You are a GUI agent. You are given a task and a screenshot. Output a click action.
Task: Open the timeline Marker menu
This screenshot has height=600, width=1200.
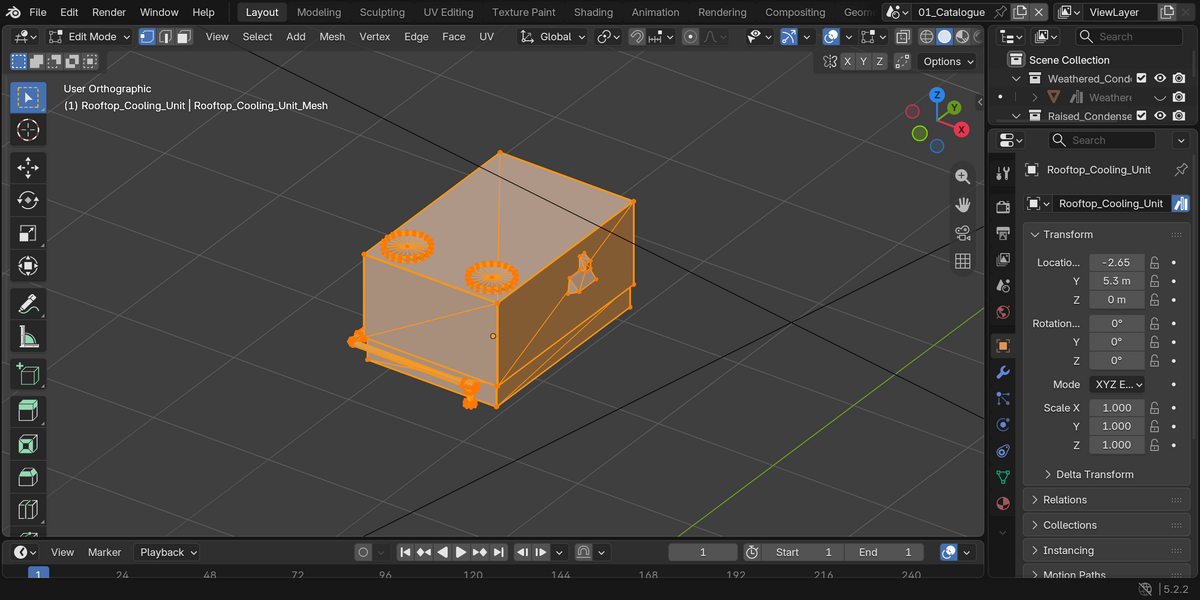point(104,552)
